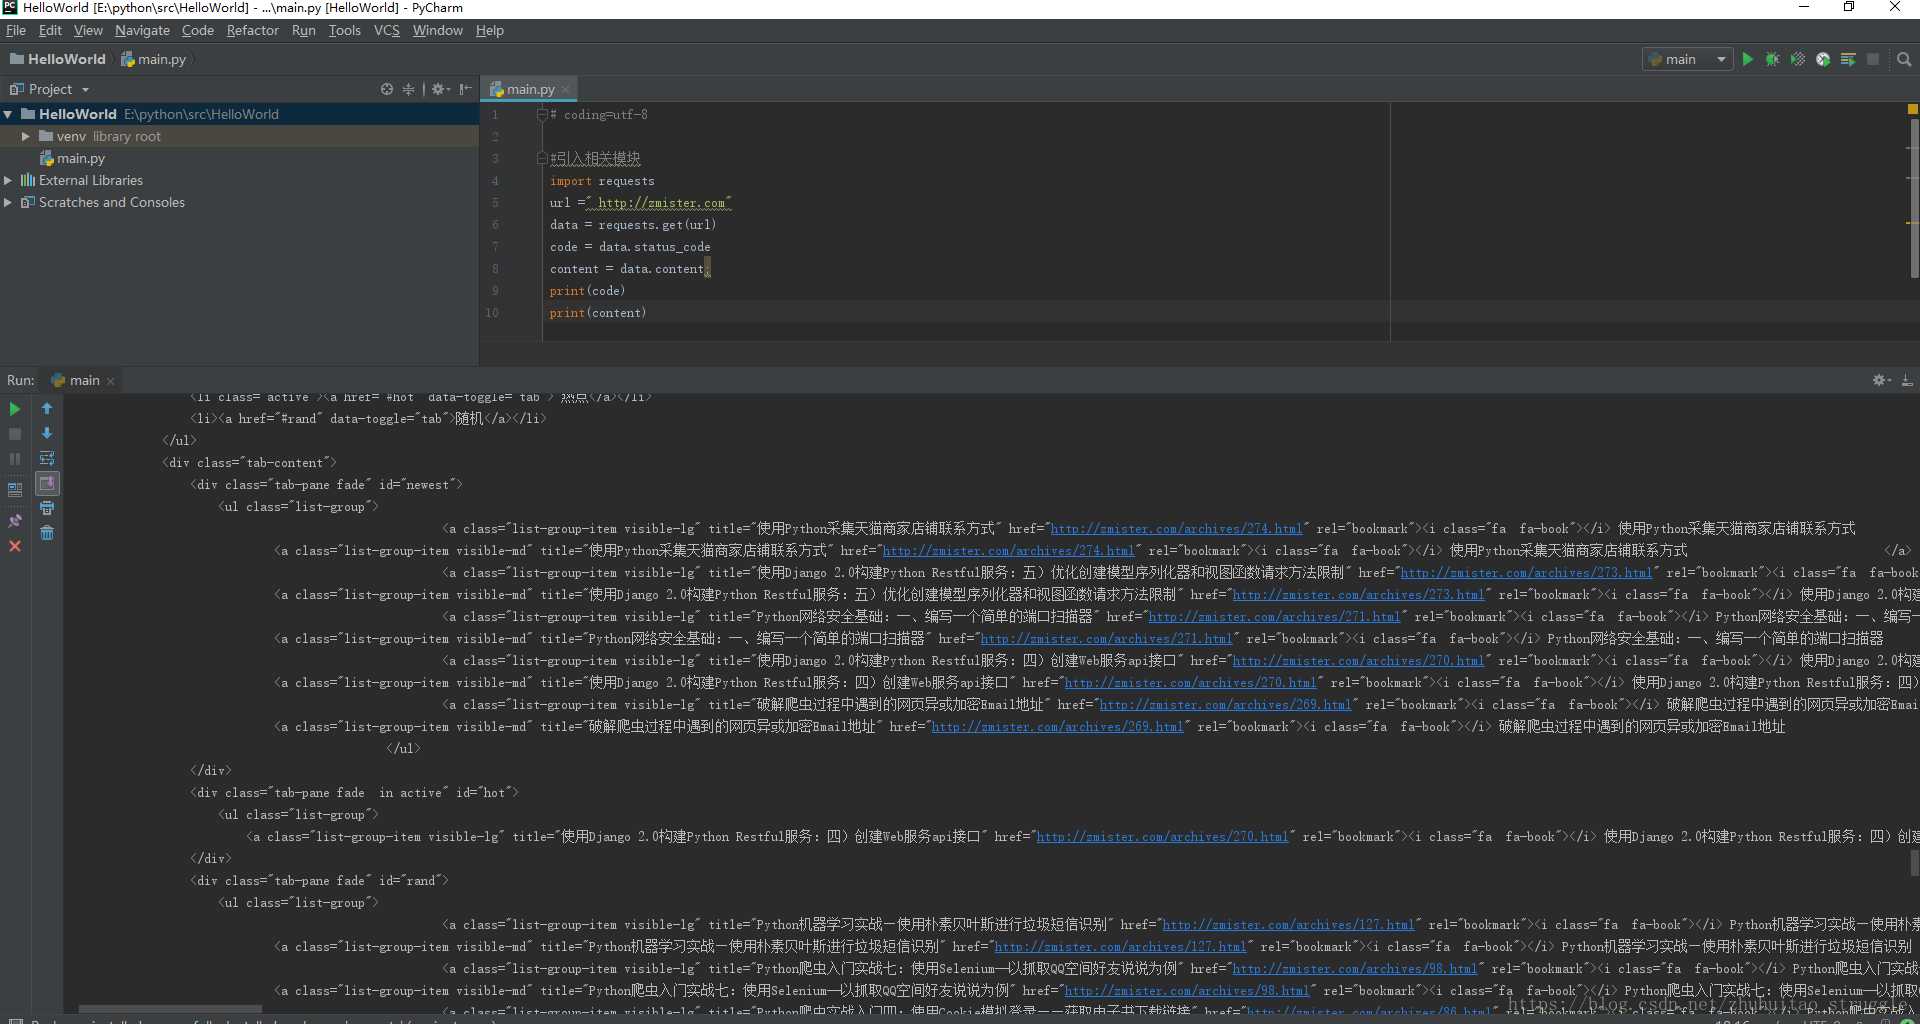Close the Run panel with the red X

pyautogui.click(x=15, y=546)
